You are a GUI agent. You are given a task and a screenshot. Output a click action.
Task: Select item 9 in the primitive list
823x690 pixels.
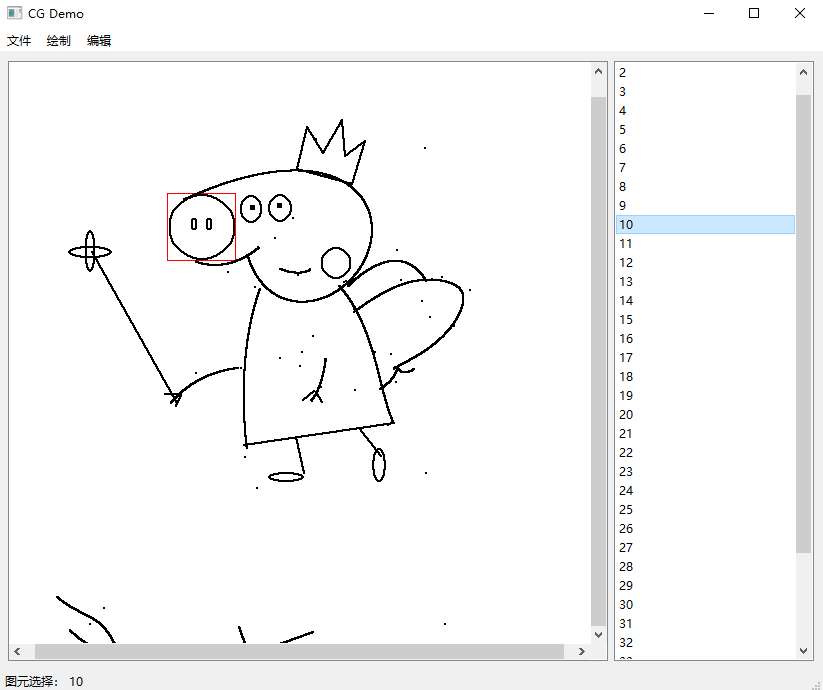(x=705, y=205)
